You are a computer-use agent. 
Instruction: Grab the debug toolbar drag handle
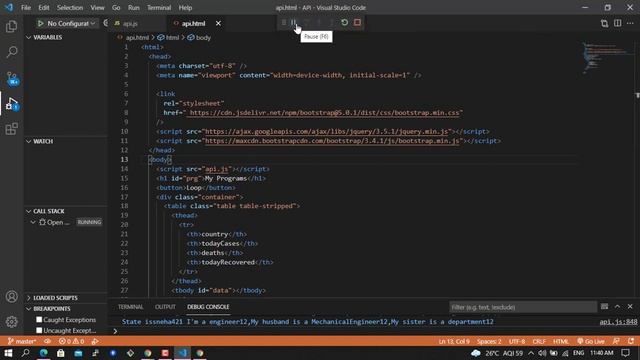pos(284,22)
